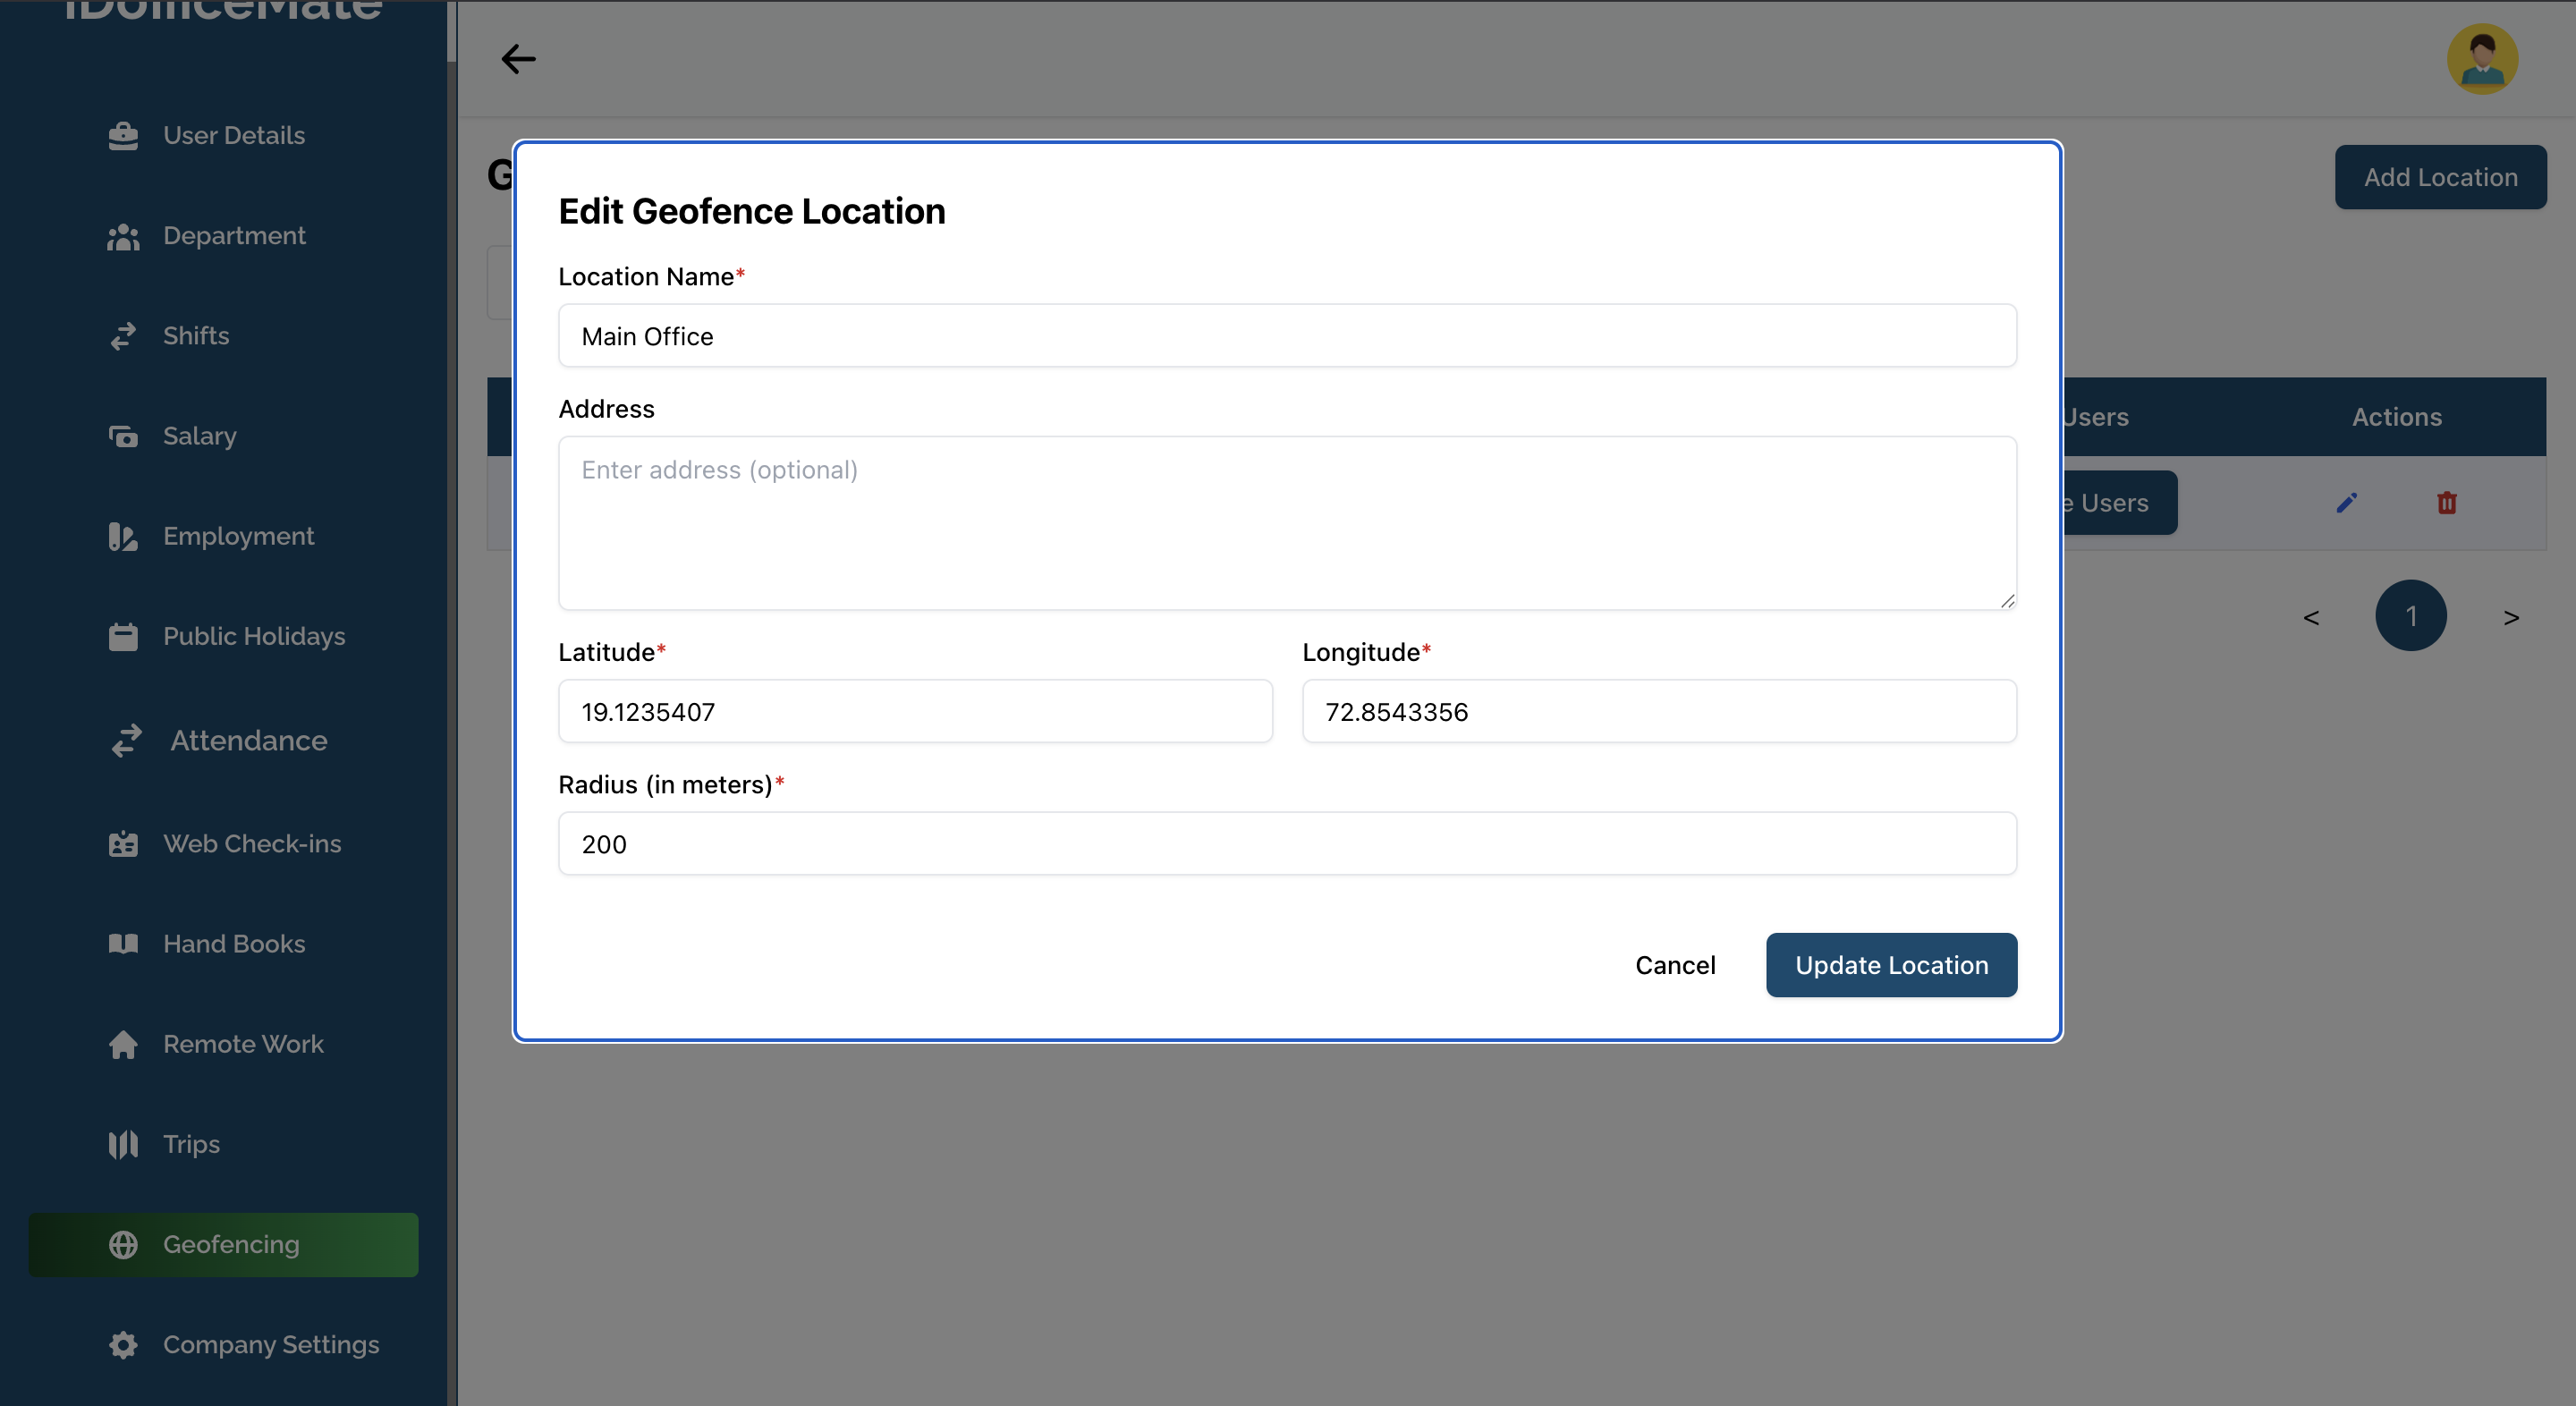Viewport: 2576px width, 1406px height.
Task: Focus the Longitude input field
Action: (1659, 712)
